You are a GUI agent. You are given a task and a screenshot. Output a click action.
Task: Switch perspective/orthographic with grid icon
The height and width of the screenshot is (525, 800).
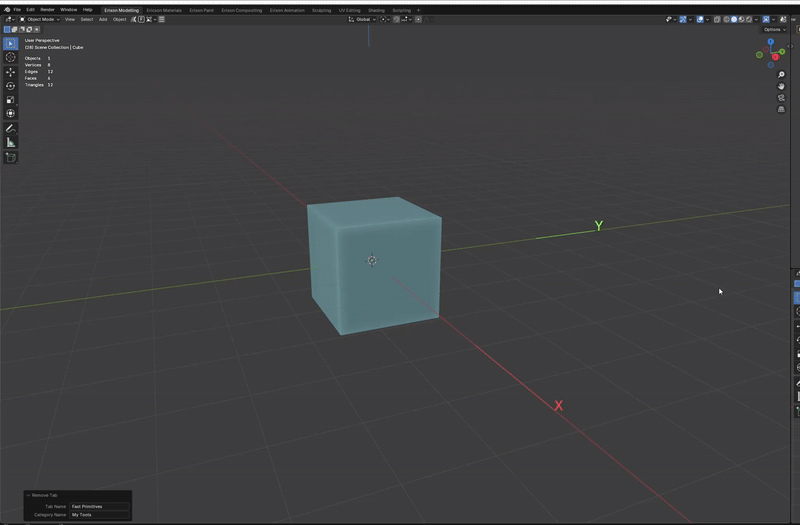point(781,109)
